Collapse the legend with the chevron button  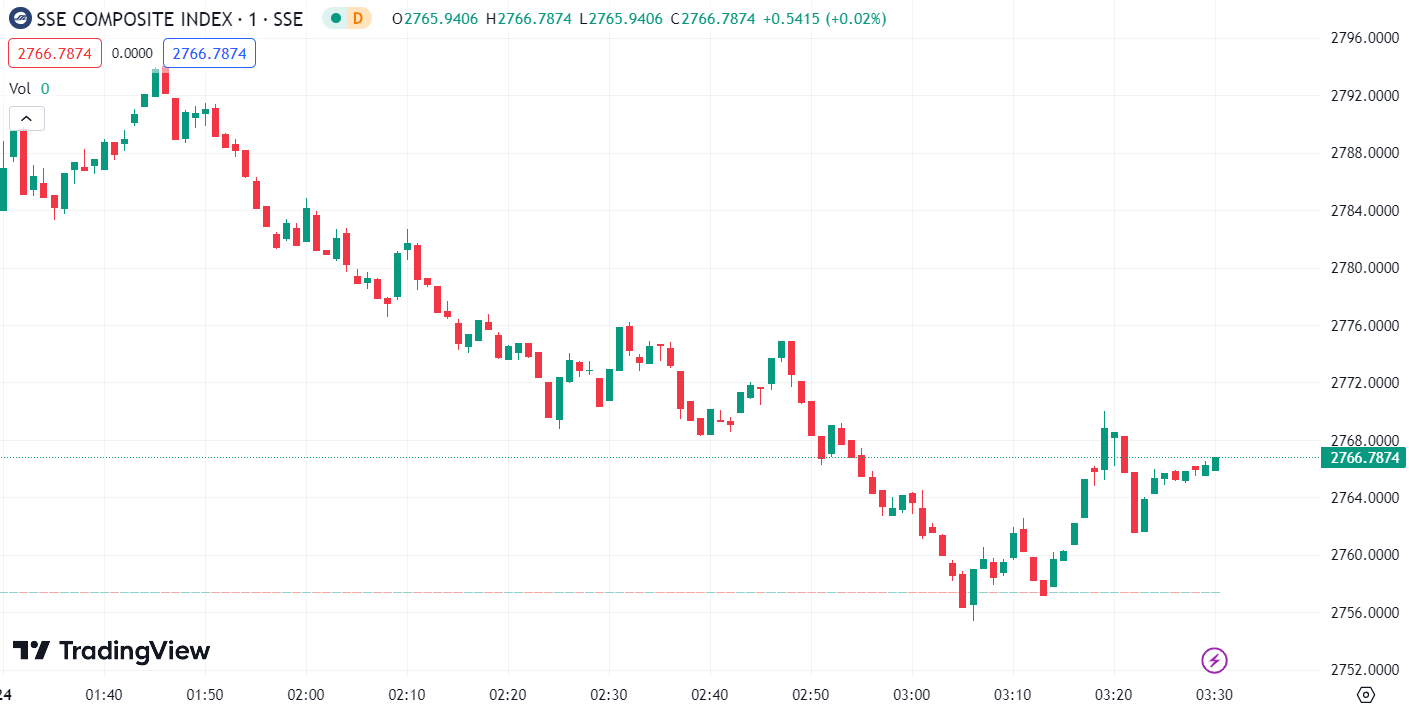pyautogui.click(x=26, y=119)
